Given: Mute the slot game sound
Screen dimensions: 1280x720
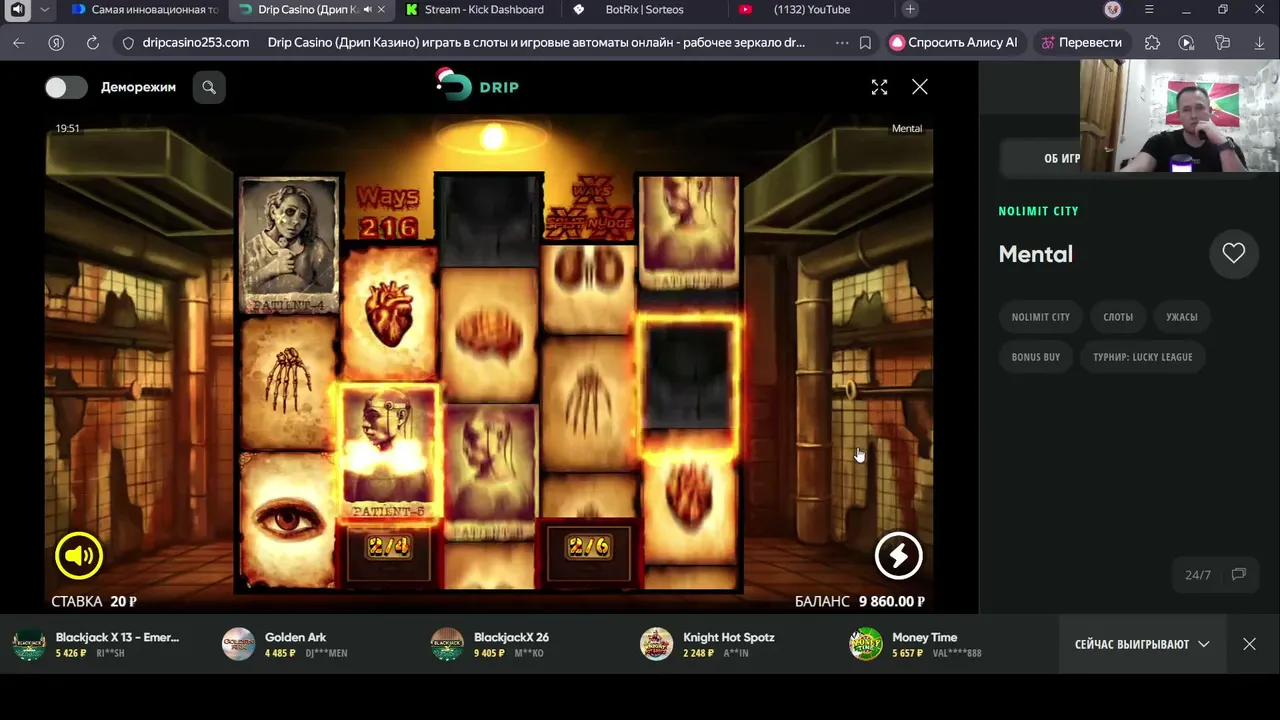Looking at the screenshot, I should point(79,556).
